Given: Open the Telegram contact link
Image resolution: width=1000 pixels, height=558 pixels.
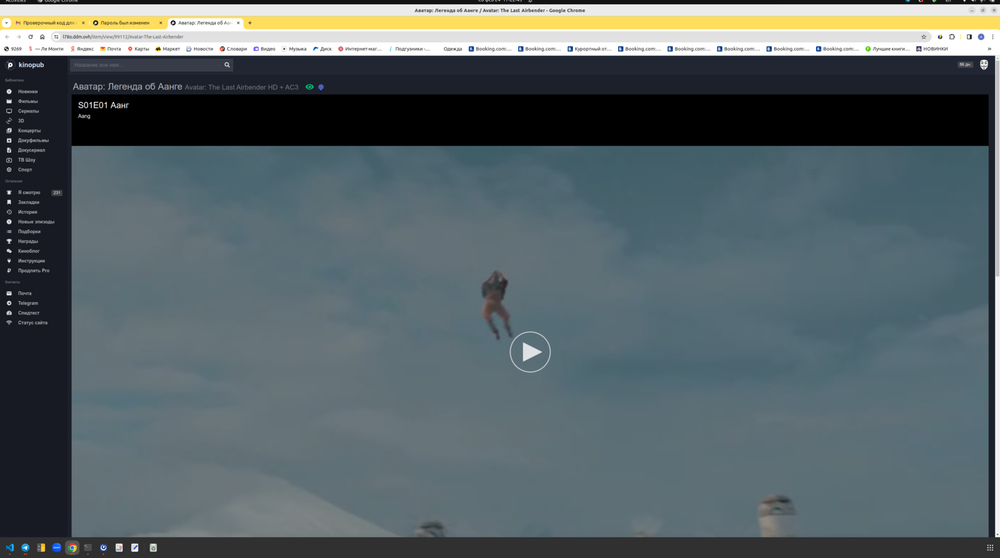Looking at the screenshot, I should 28,303.
